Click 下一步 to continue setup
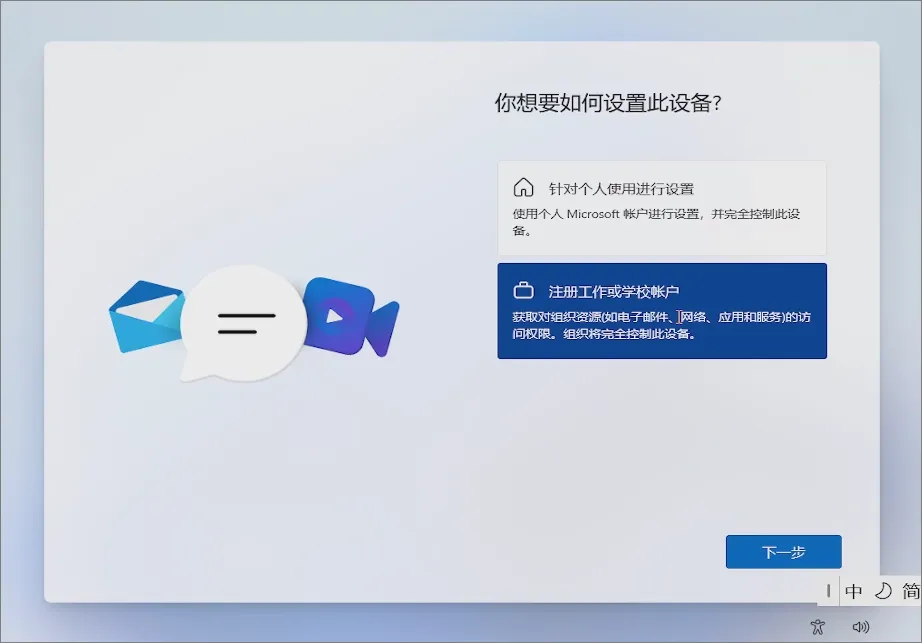 click(783, 551)
